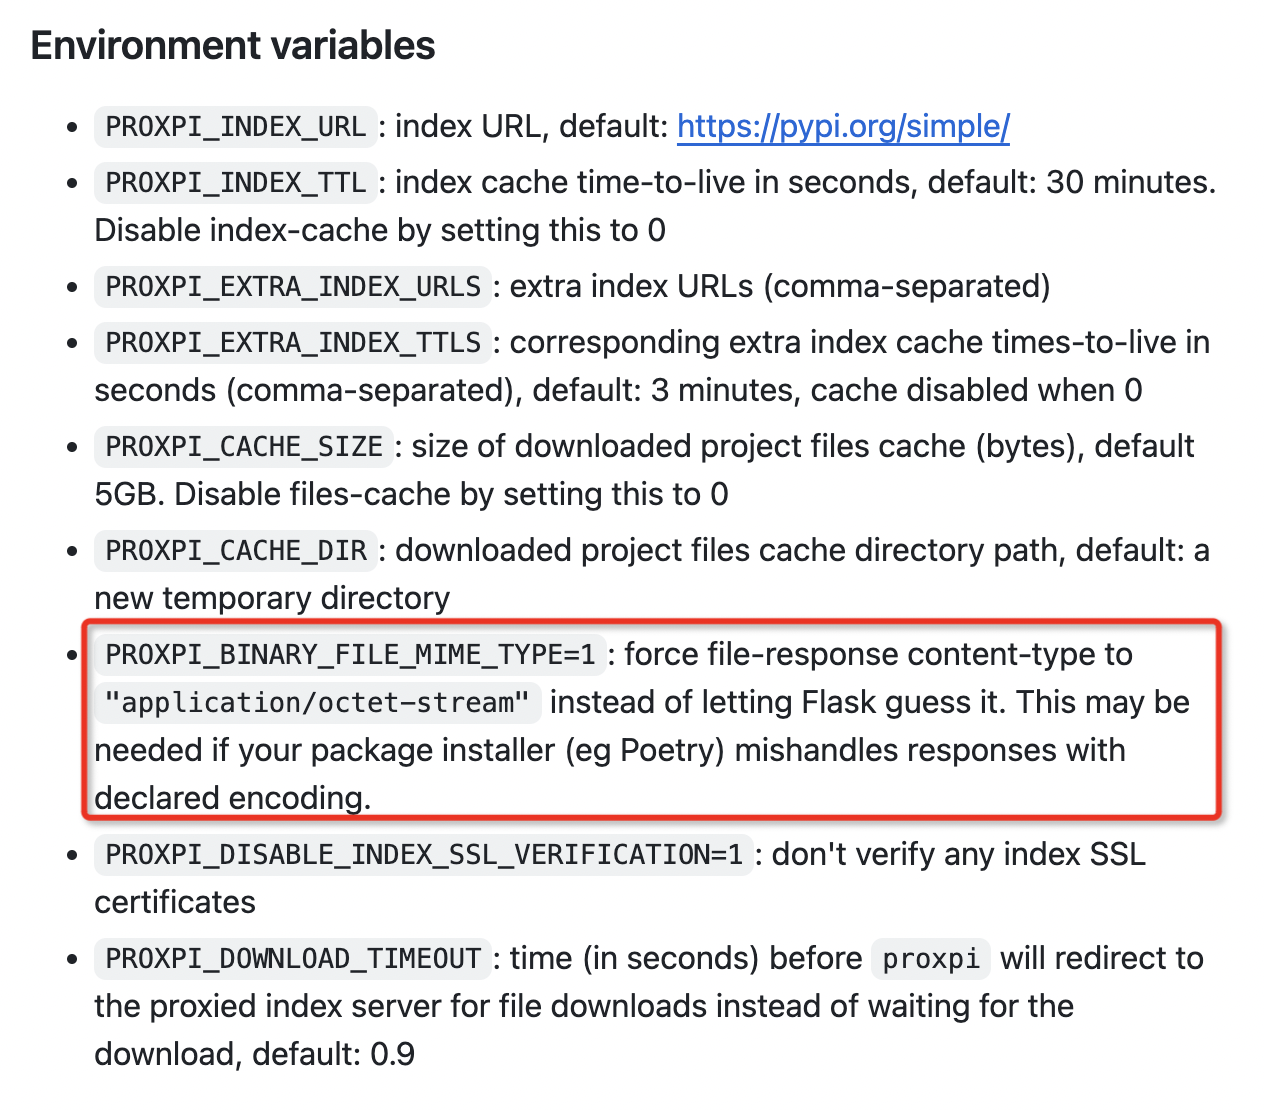1264x1110 pixels.
Task: Click the Environment variables heading
Action: click(233, 46)
